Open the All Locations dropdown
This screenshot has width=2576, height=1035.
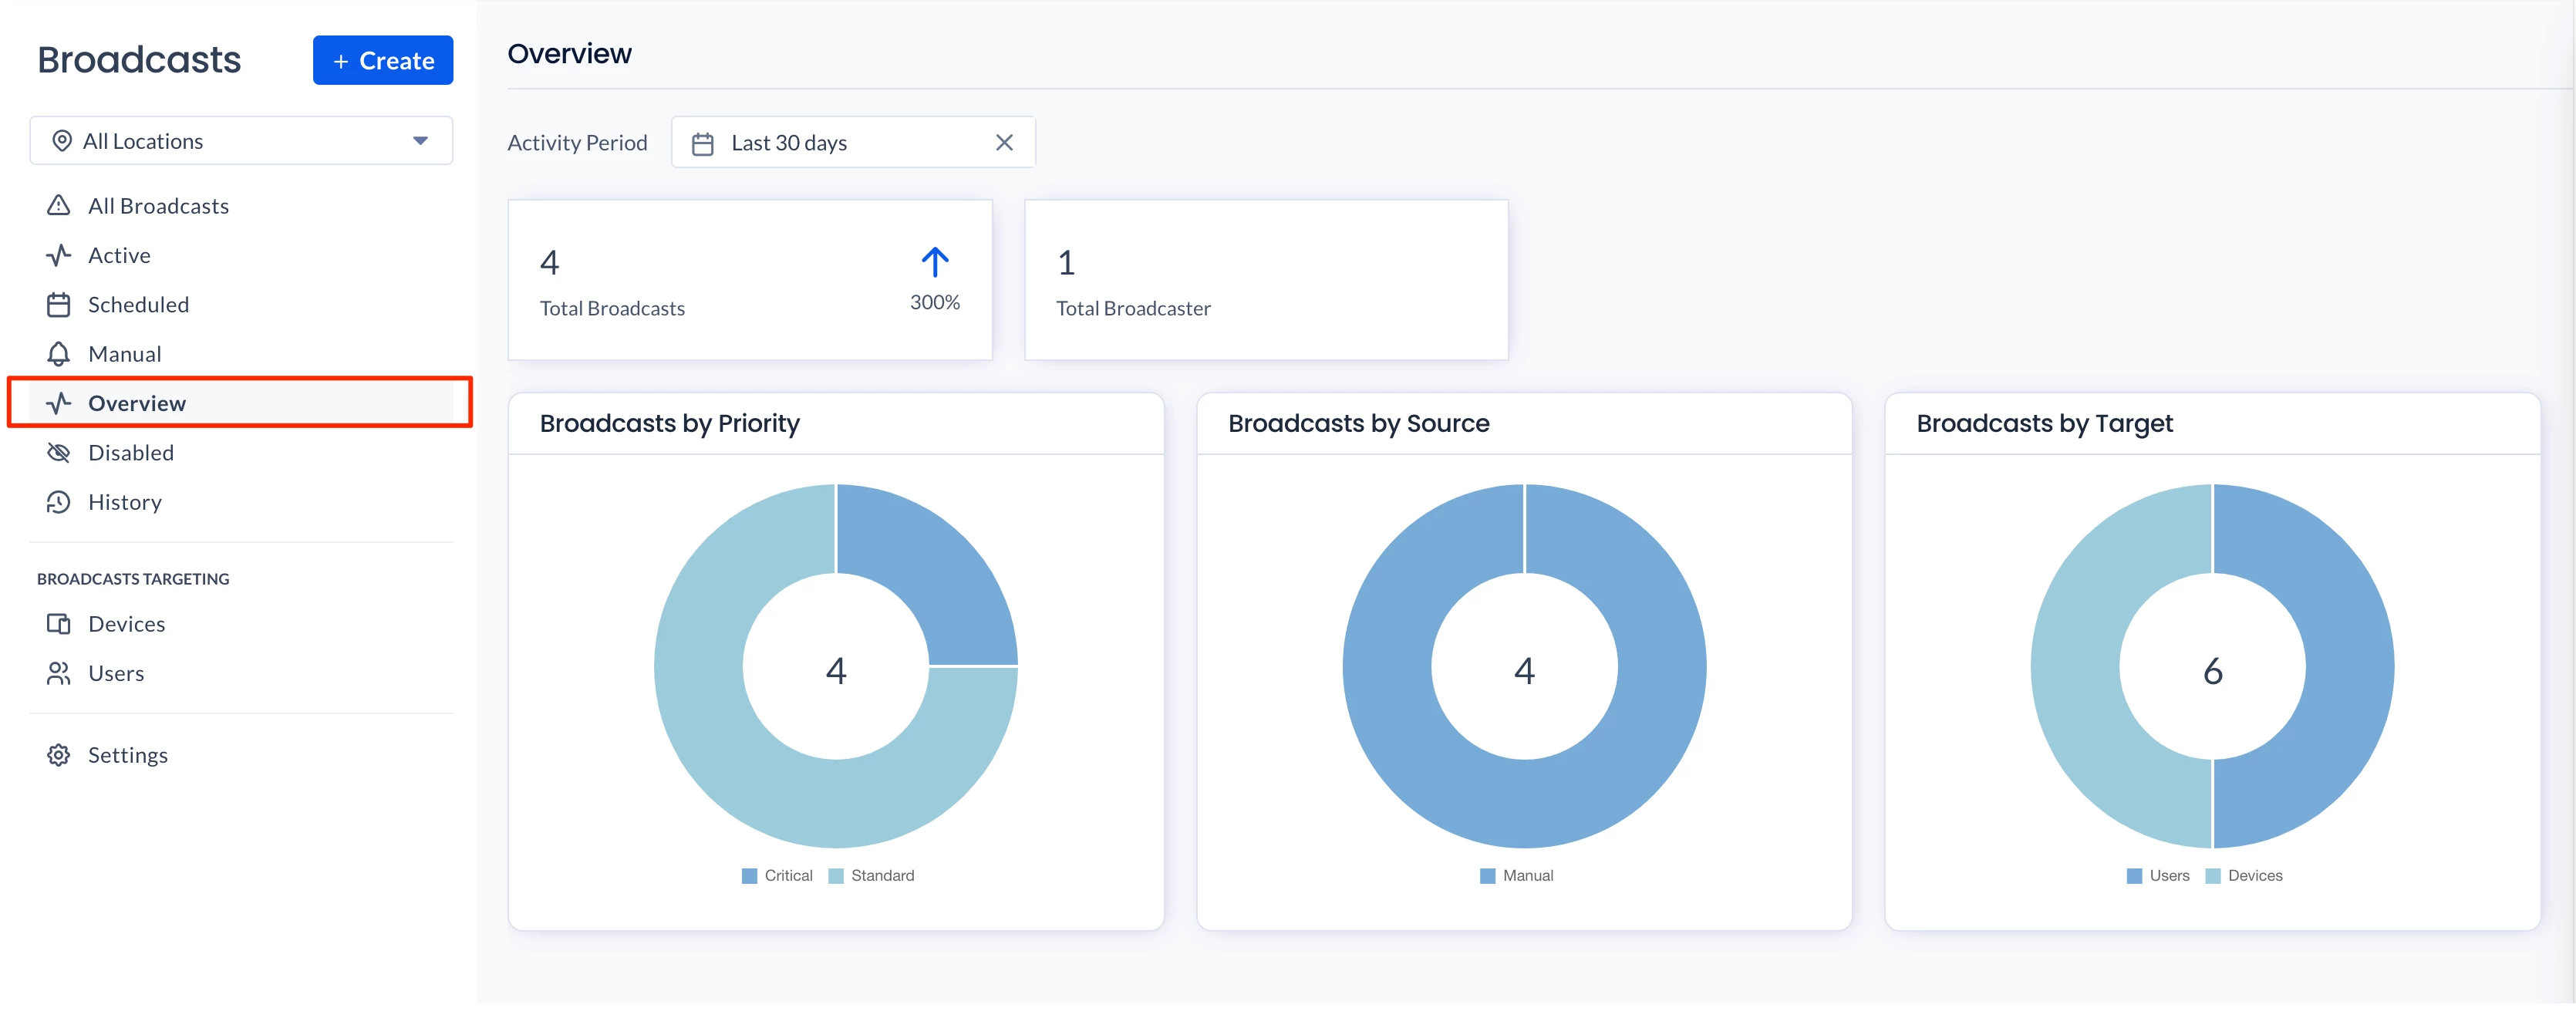[240, 141]
